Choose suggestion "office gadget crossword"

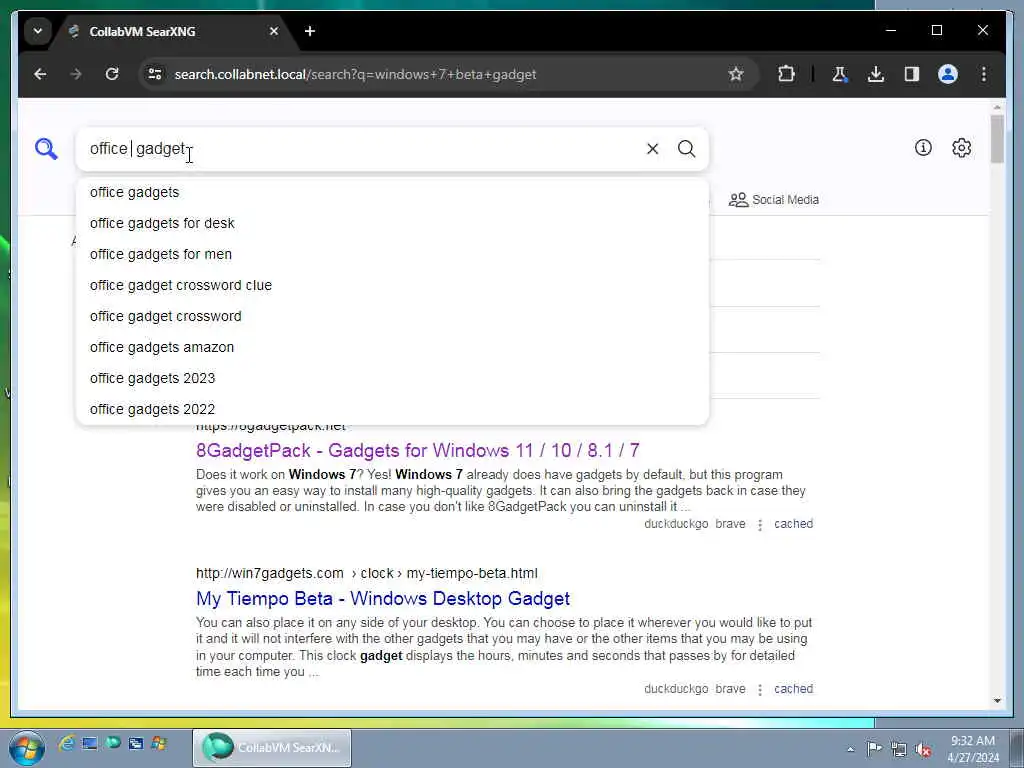tap(392, 316)
